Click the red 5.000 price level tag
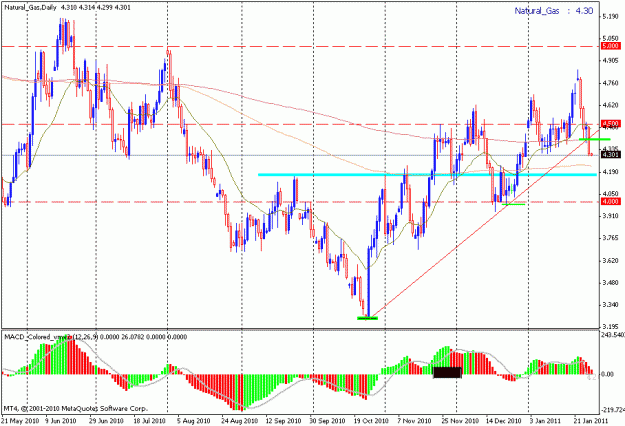The height and width of the screenshot is (426, 625). [611, 46]
